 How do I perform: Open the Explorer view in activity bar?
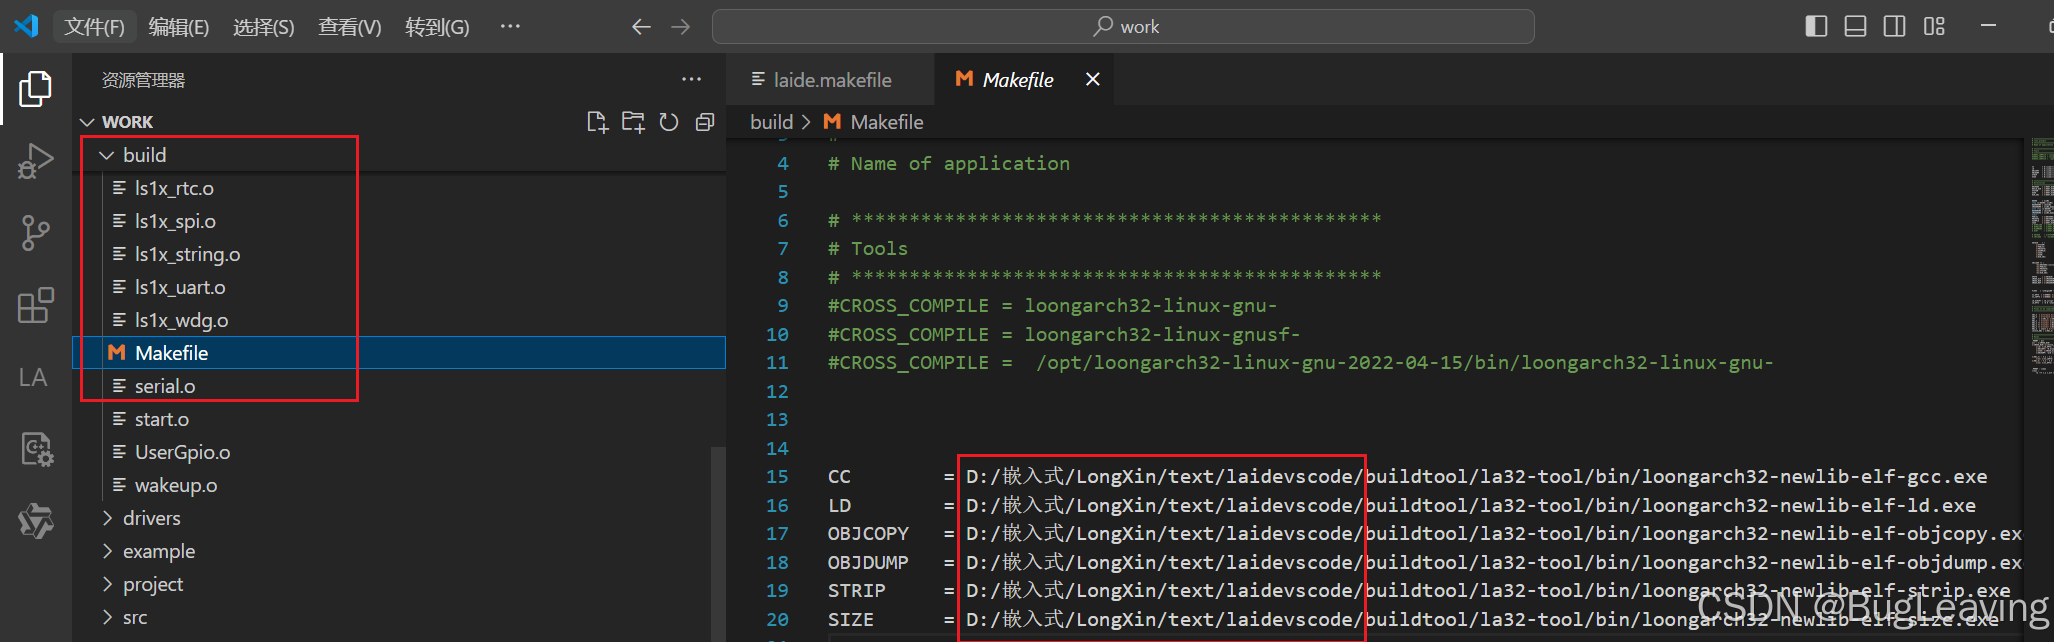point(35,89)
